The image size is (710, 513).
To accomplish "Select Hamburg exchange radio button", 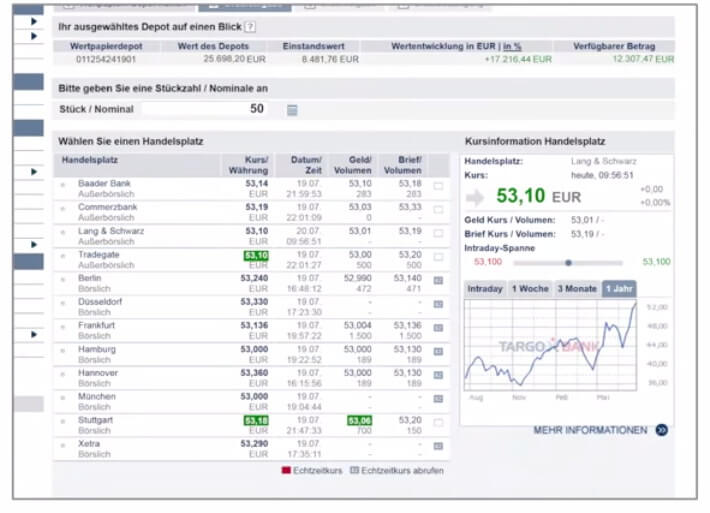I will [63, 350].
